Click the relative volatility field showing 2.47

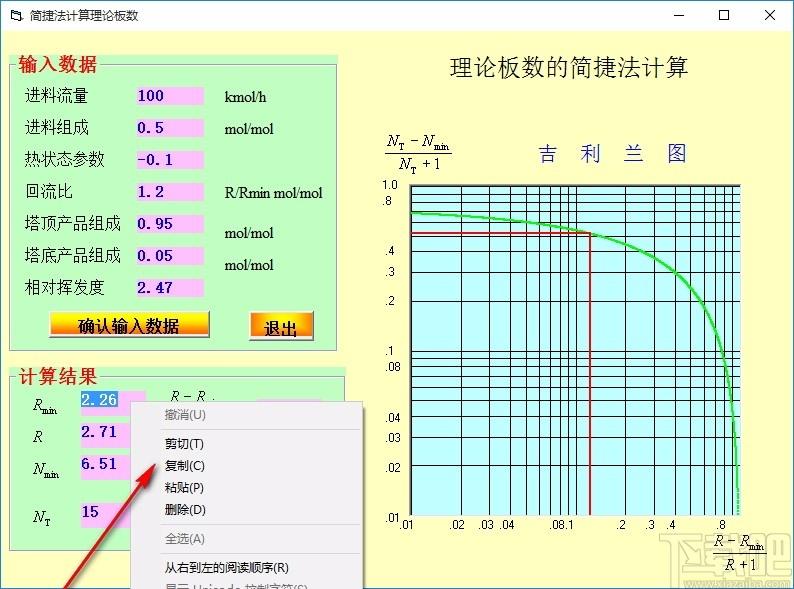[170, 287]
